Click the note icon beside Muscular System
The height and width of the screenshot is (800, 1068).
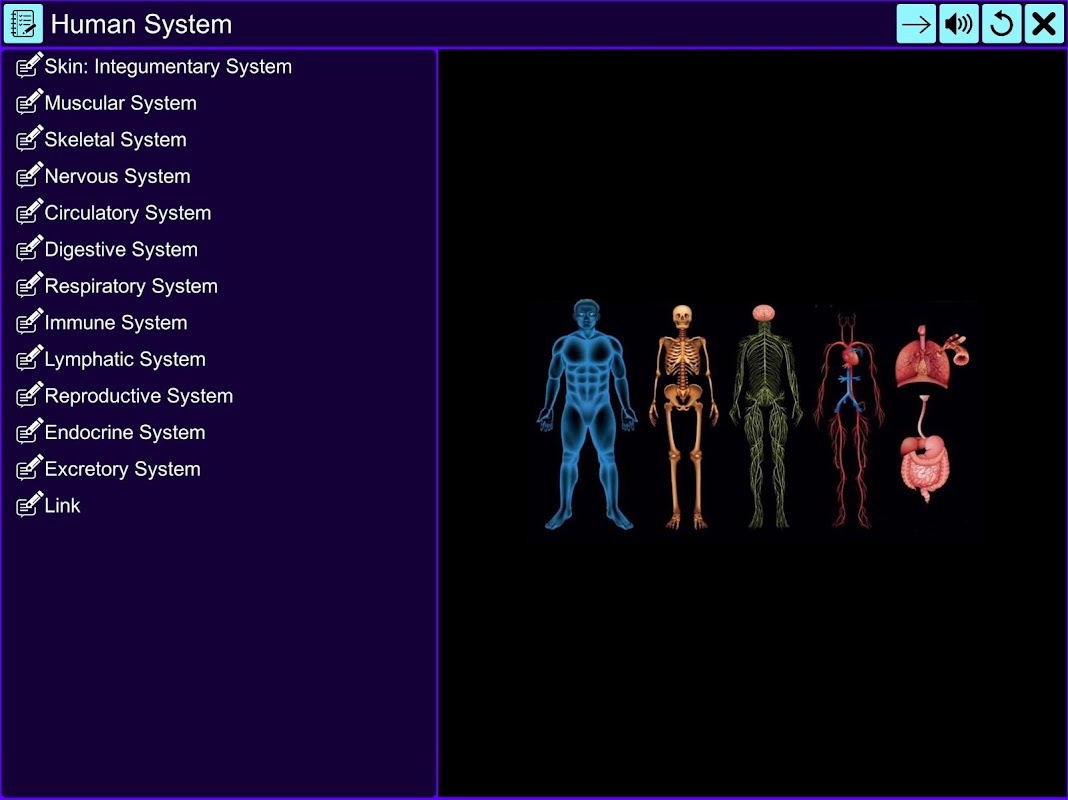coord(29,102)
